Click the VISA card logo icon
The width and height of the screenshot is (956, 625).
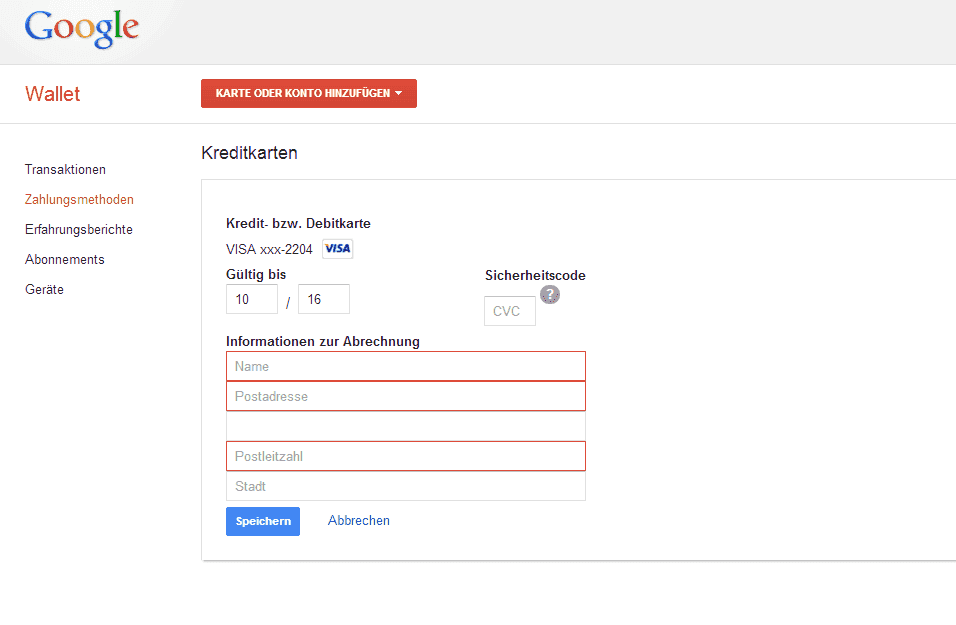tap(337, 249)
